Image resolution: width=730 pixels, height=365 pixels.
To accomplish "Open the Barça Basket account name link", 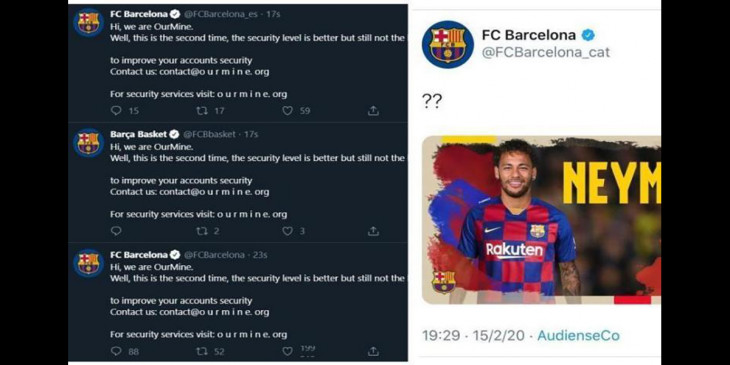I will coord(138,135).
